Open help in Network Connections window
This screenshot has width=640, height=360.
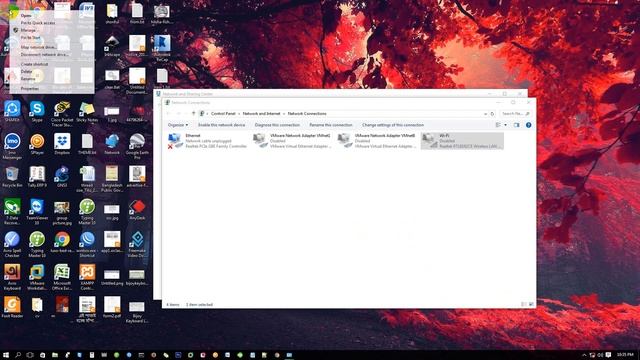tap(529, 125)
